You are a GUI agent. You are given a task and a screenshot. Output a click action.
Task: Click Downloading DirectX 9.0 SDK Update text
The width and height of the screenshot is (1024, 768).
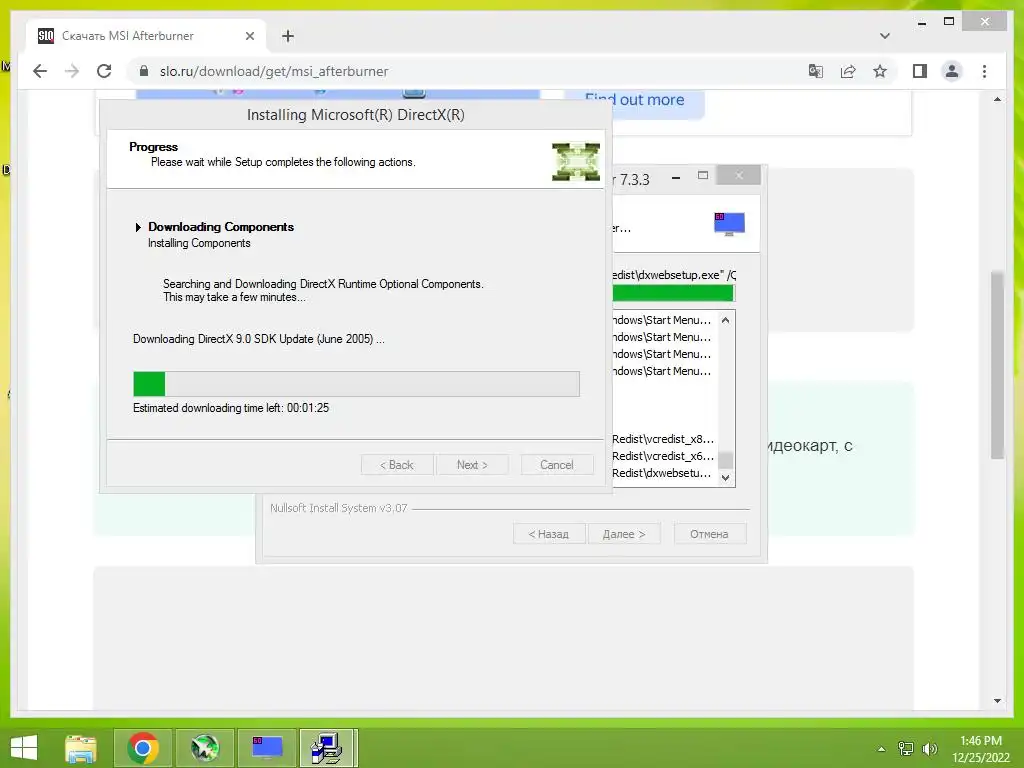(259, 339)
